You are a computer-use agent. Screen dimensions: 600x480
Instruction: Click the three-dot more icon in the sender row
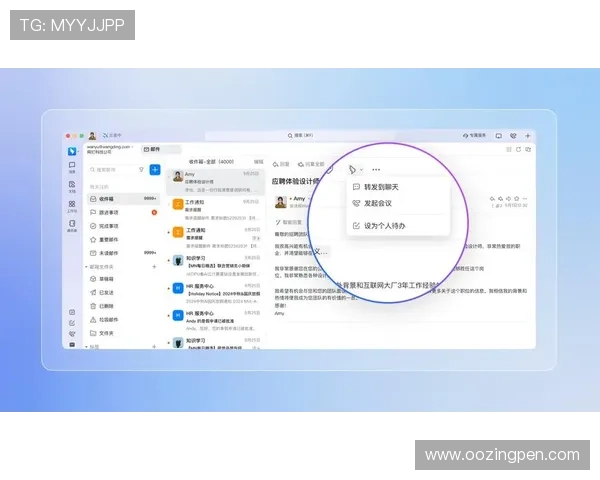point(525,198)
